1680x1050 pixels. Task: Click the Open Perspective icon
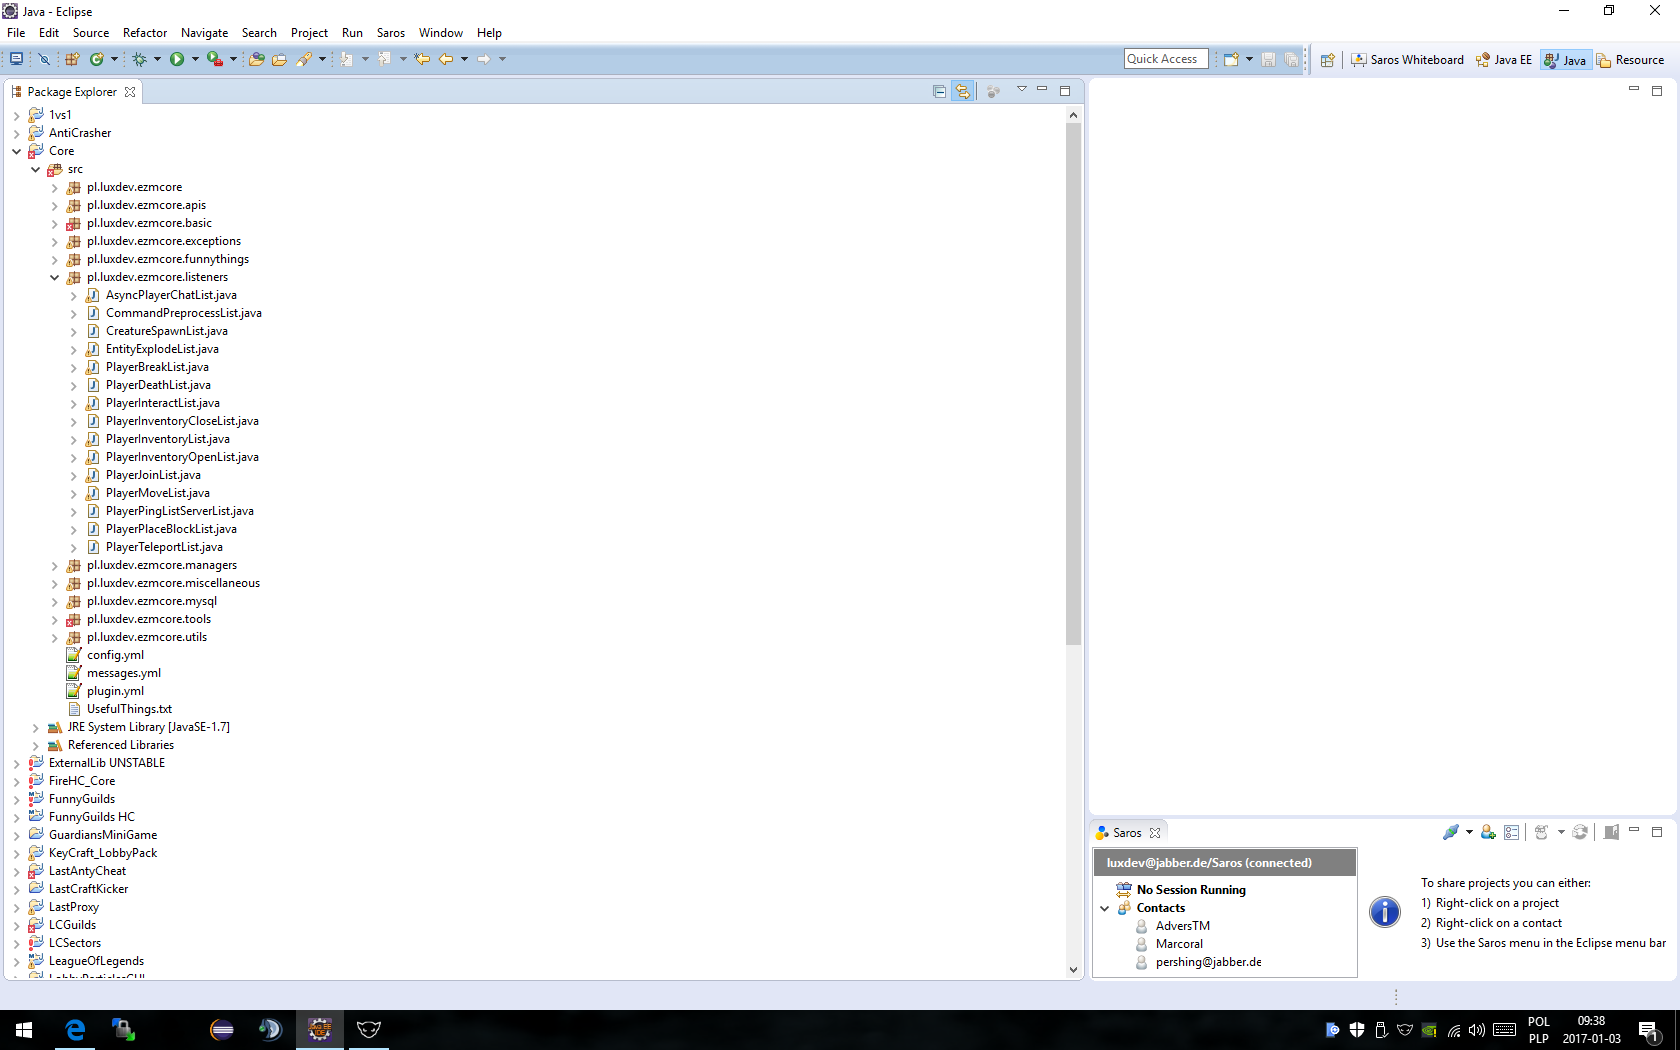pos(1327,60)
